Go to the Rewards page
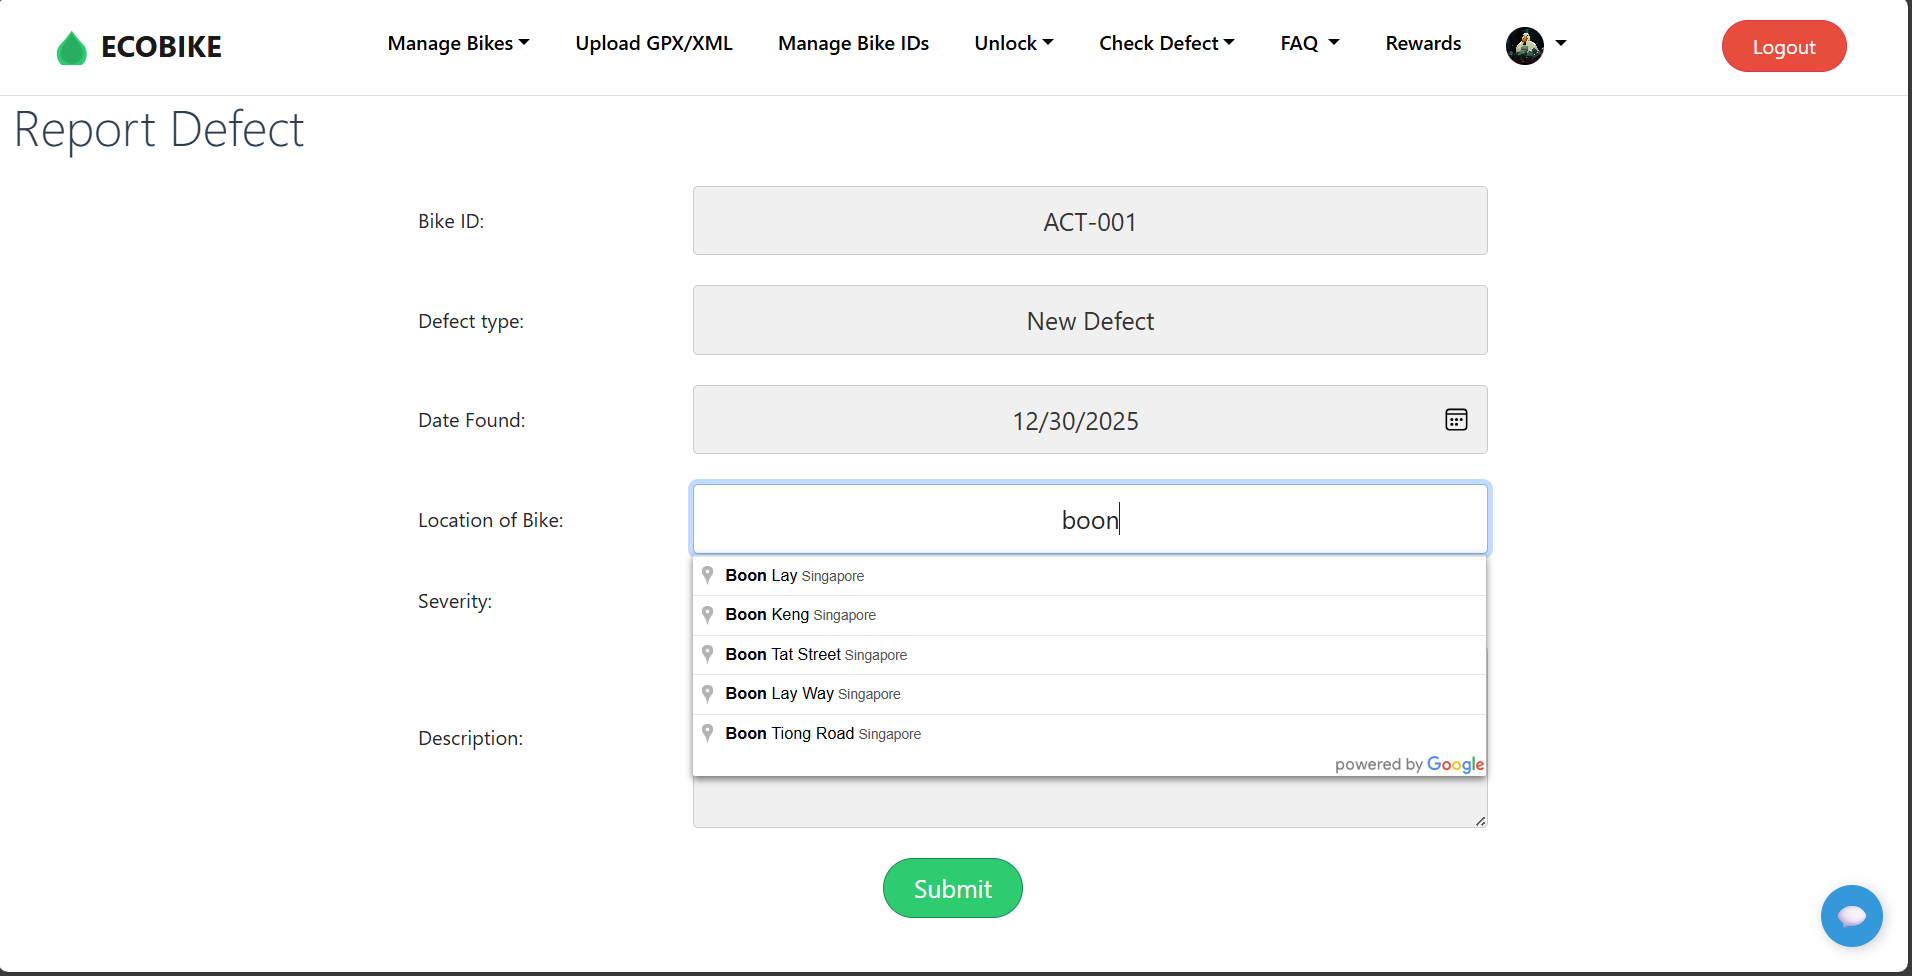This screenshot has width=1912, height=976. (1422, 43)
